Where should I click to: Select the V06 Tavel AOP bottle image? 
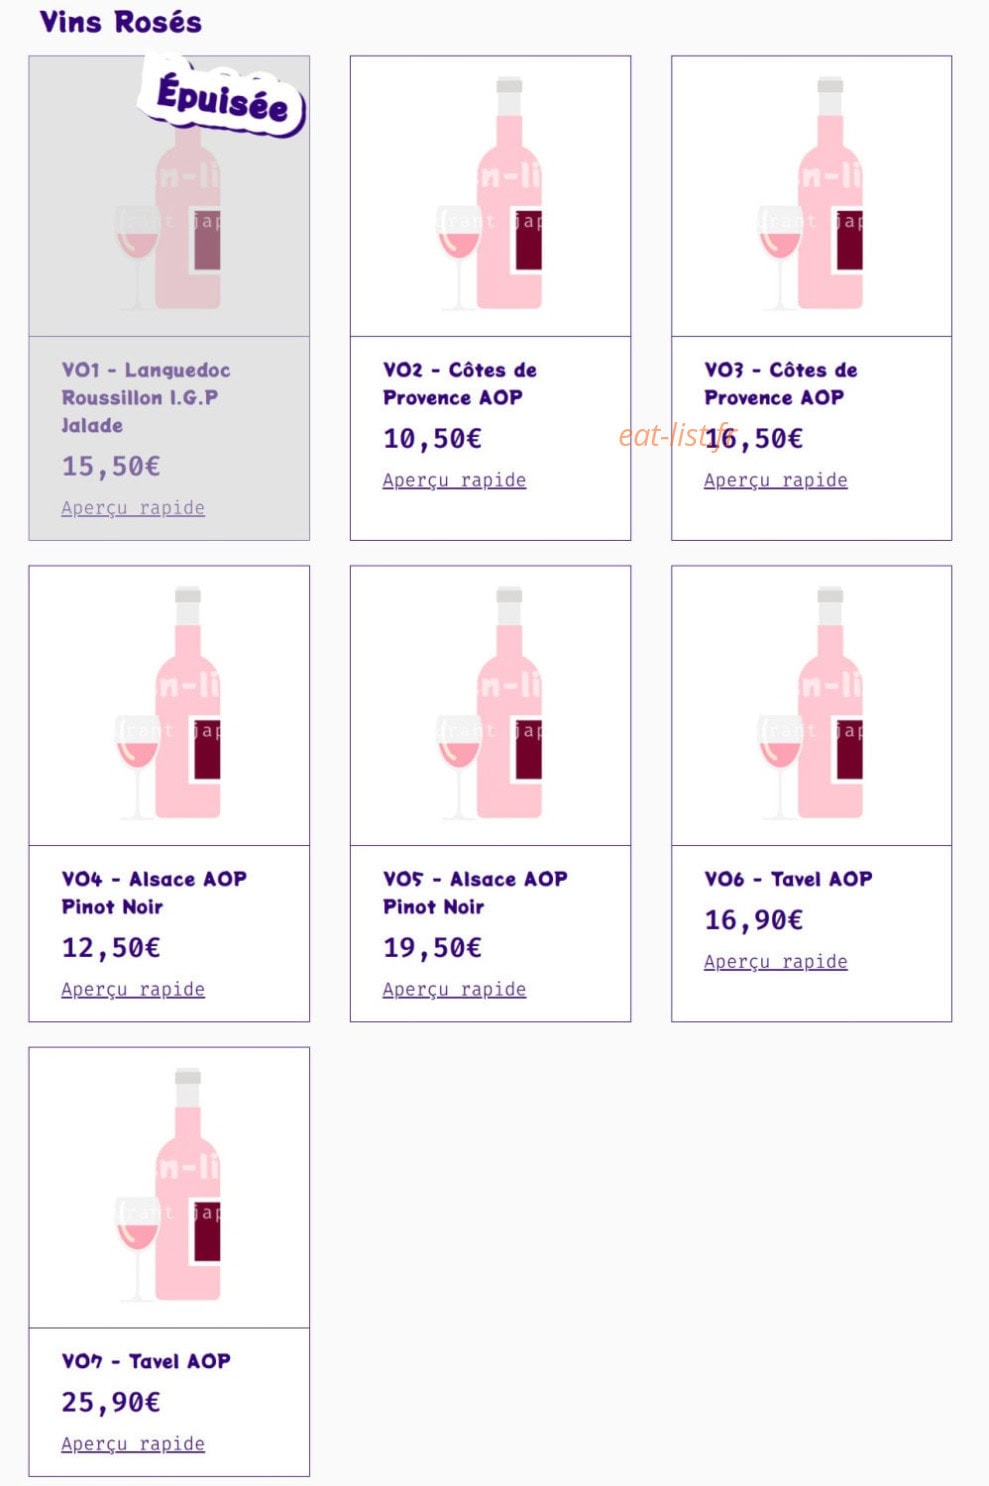click(811, 706)
